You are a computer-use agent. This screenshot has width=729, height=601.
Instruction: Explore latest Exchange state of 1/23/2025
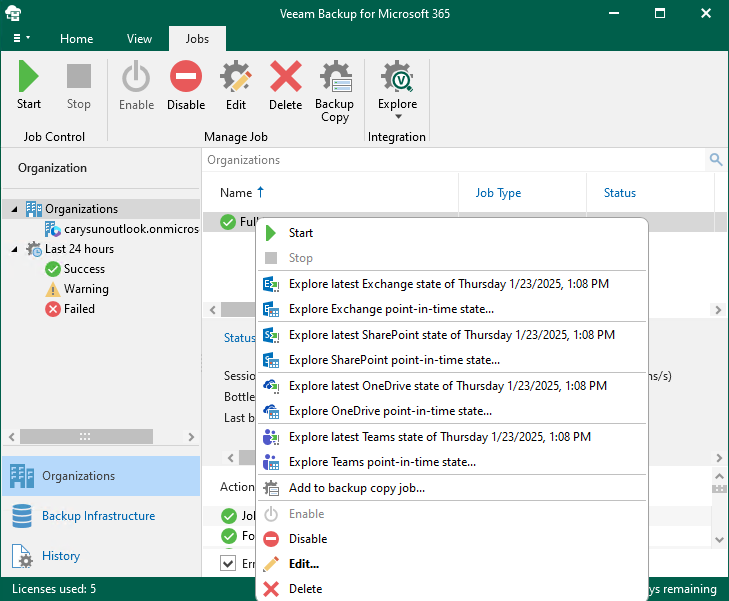coord(452,284)
